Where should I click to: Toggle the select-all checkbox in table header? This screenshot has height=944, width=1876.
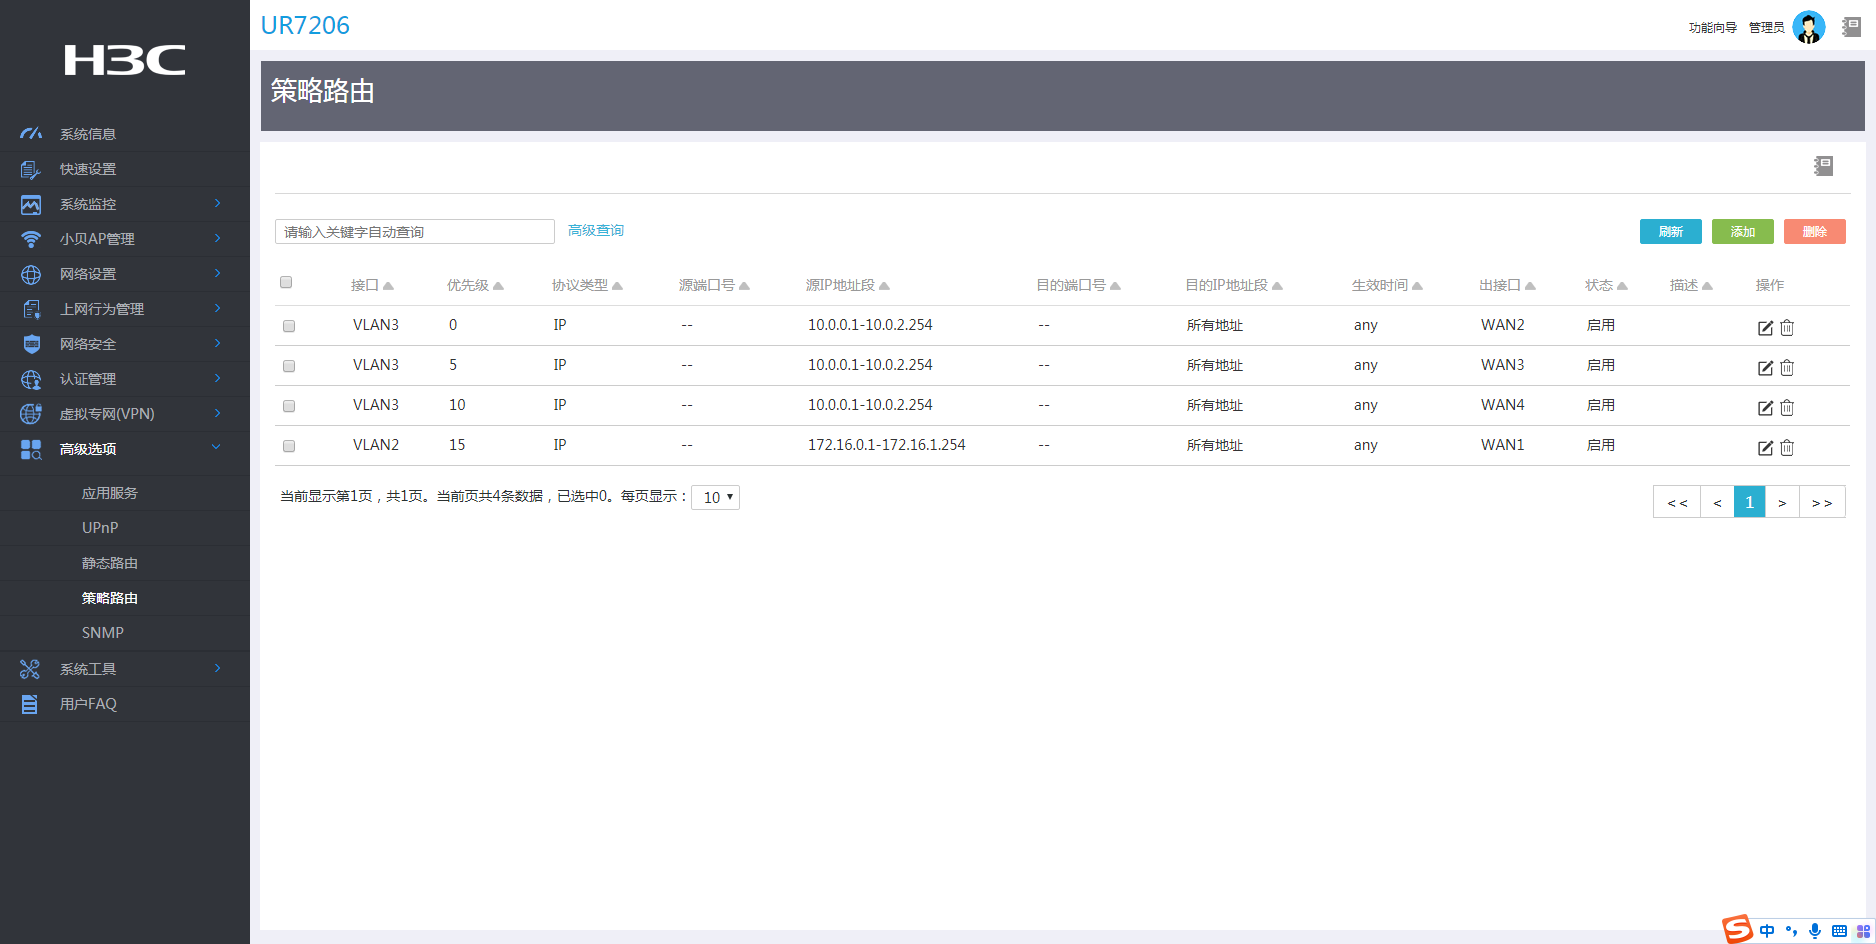(286, 282)
